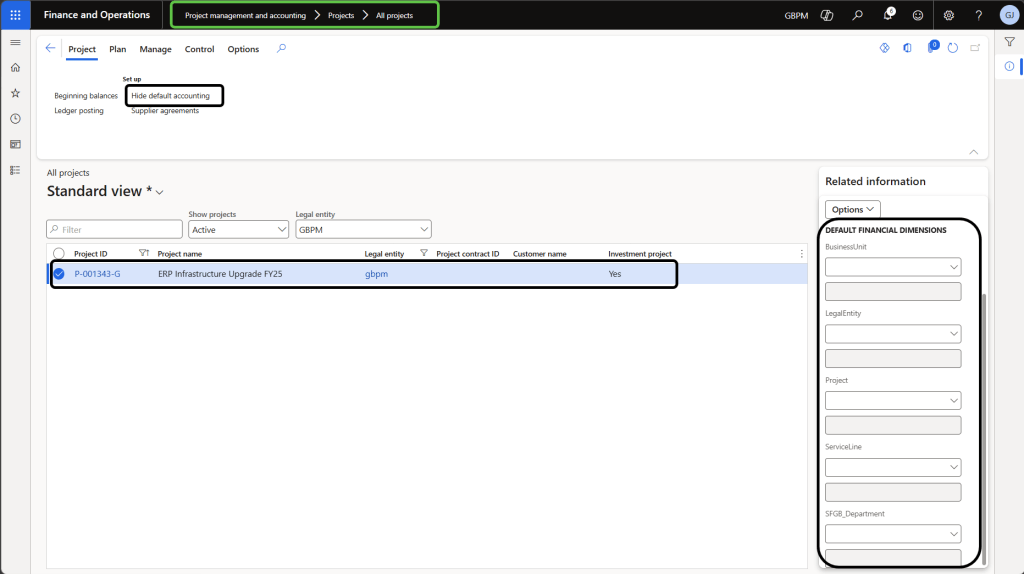Click the notifications bell icon
The width and height of the screenshot is (1024, 574).
[888, 15]
